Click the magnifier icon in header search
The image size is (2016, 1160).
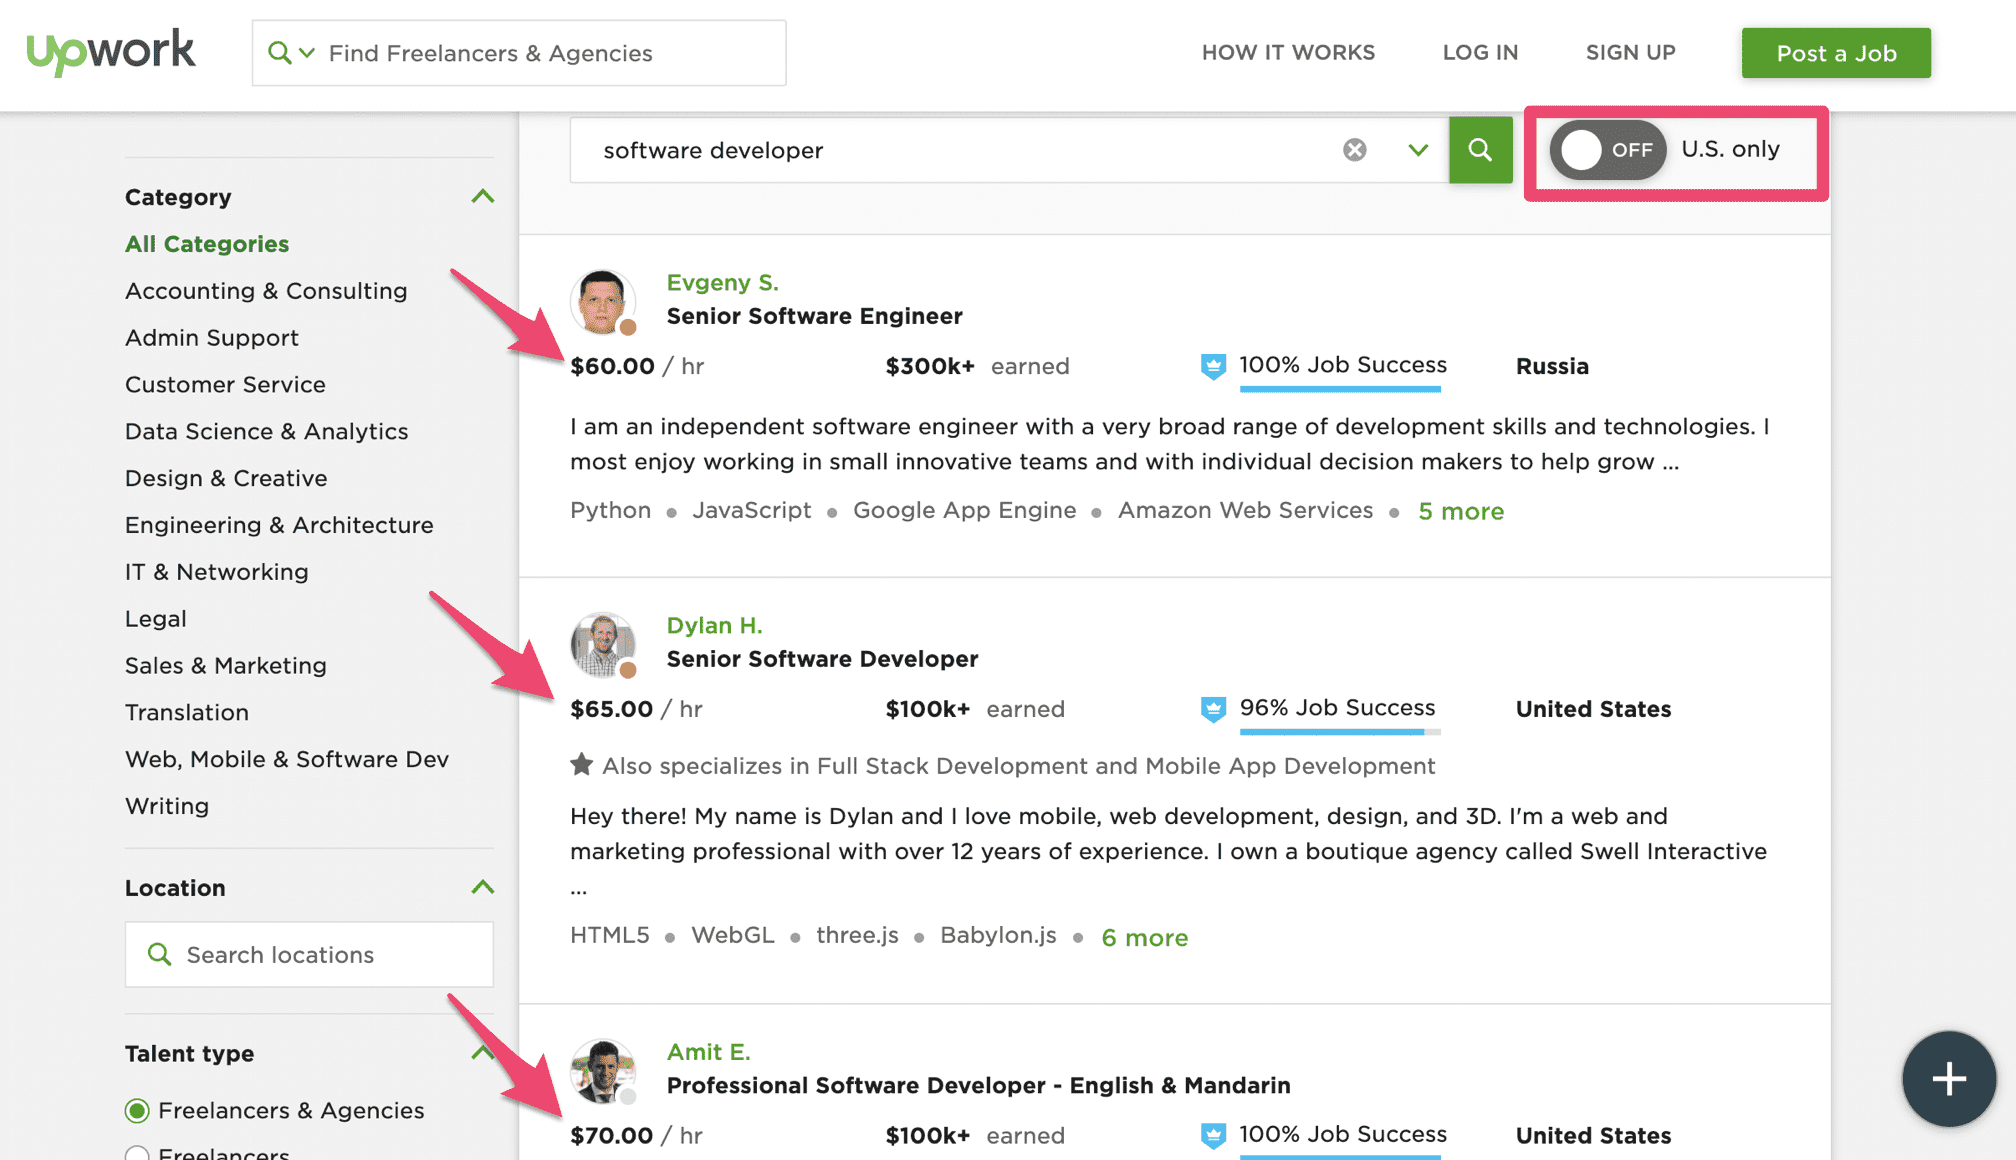[x=280, y=53]
